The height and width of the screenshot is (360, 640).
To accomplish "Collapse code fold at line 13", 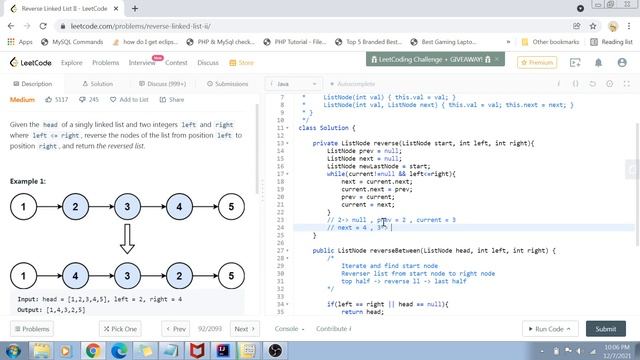I will tap(287, 143).
